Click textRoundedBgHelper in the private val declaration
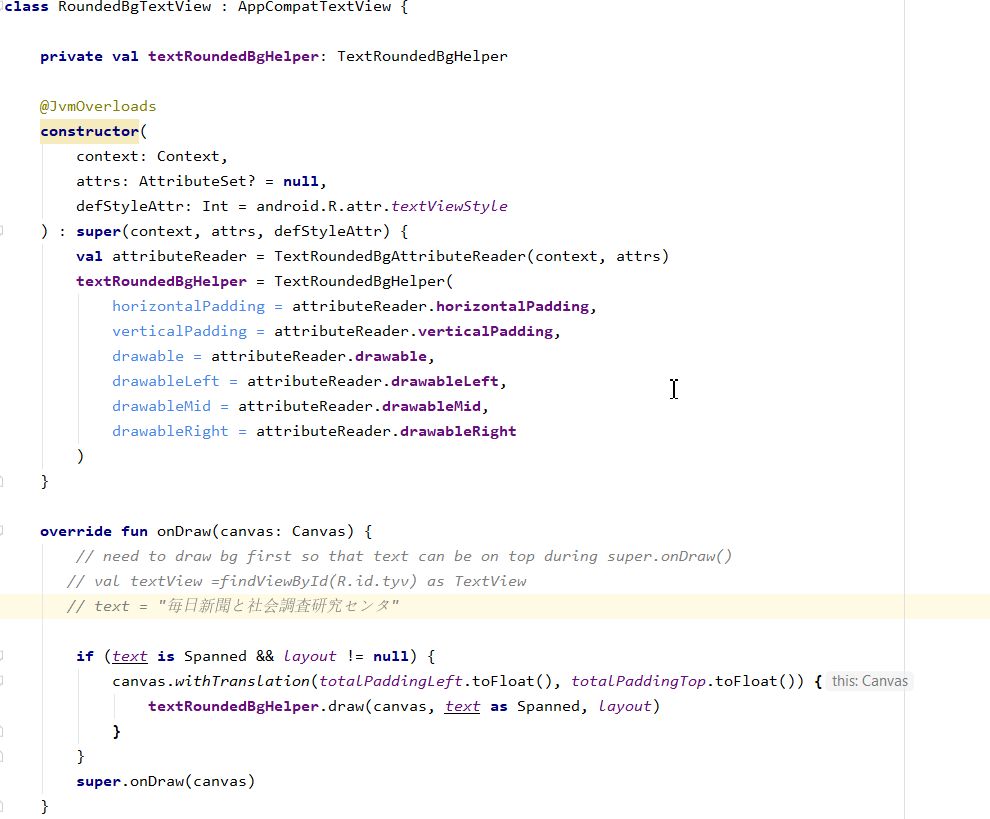Screen dimensions: 990x819 (234, 57)
